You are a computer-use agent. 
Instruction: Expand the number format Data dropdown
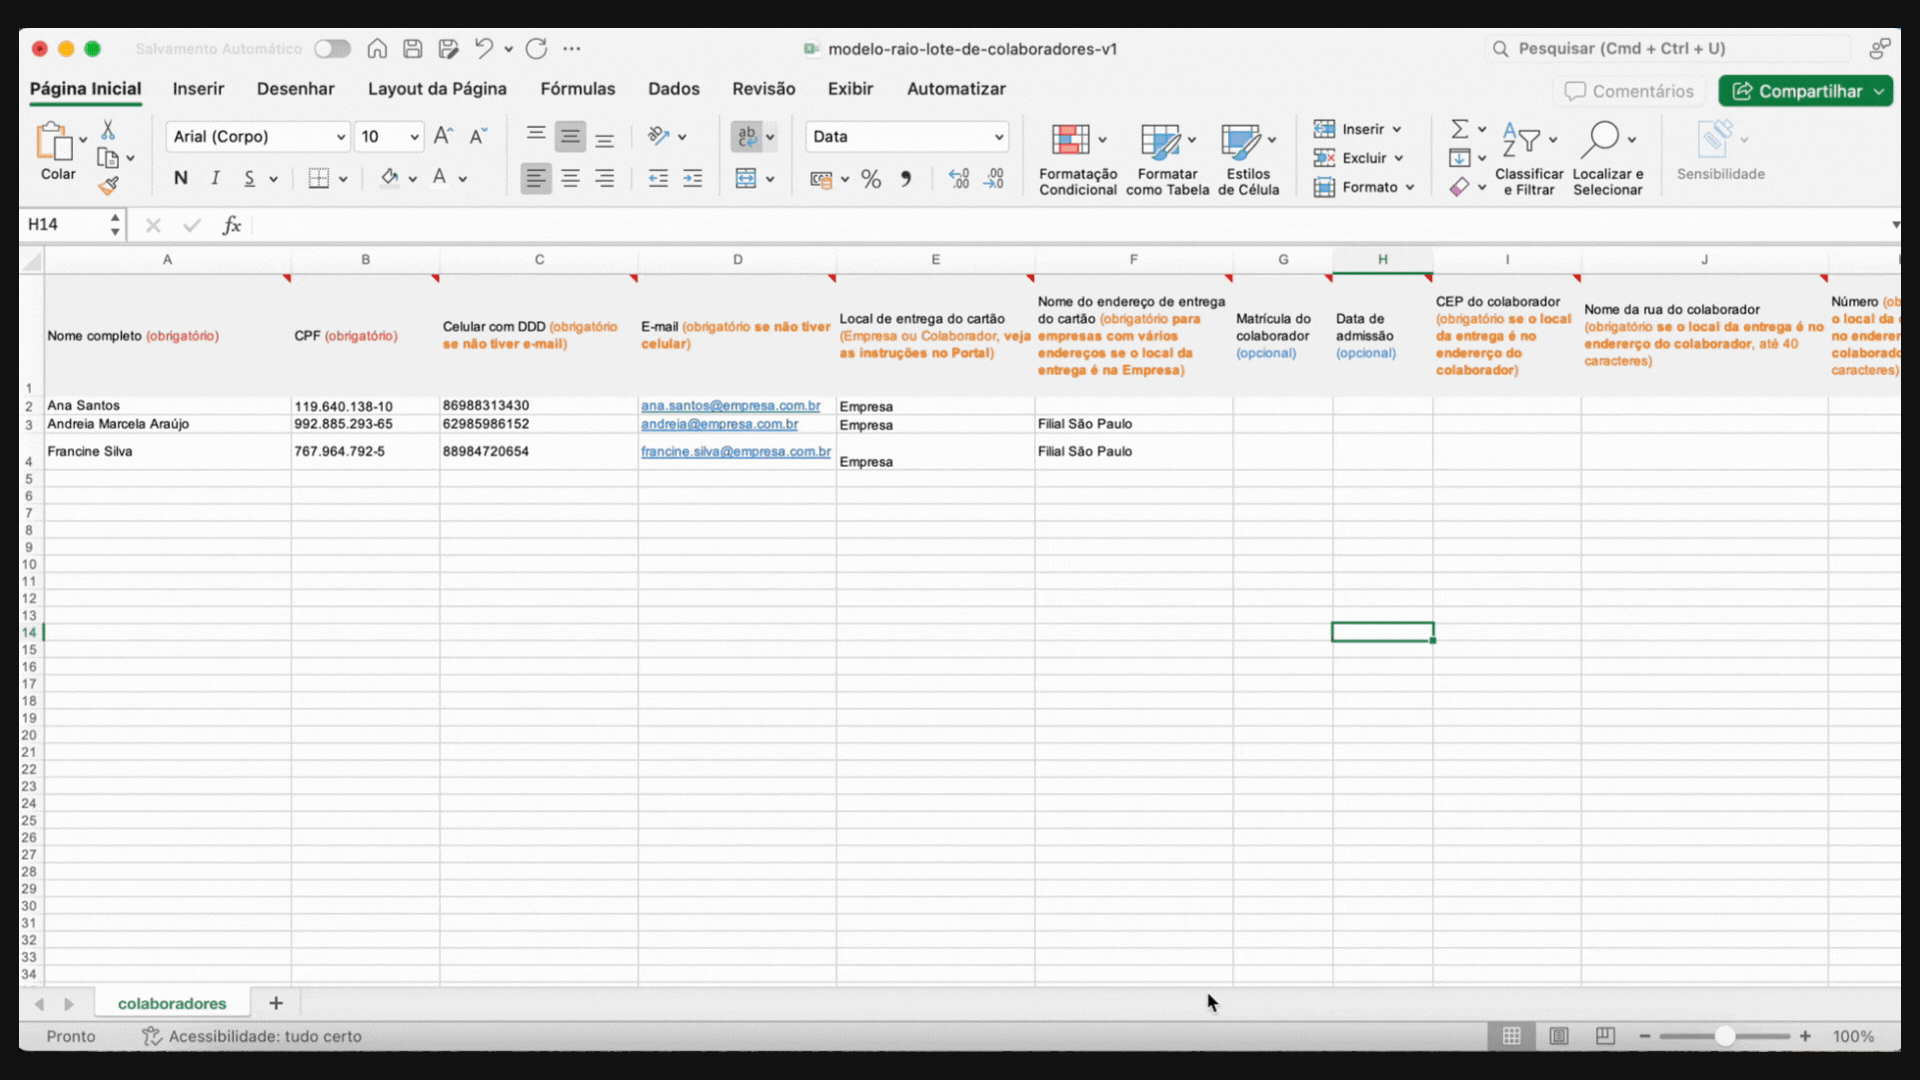point(998,137)
